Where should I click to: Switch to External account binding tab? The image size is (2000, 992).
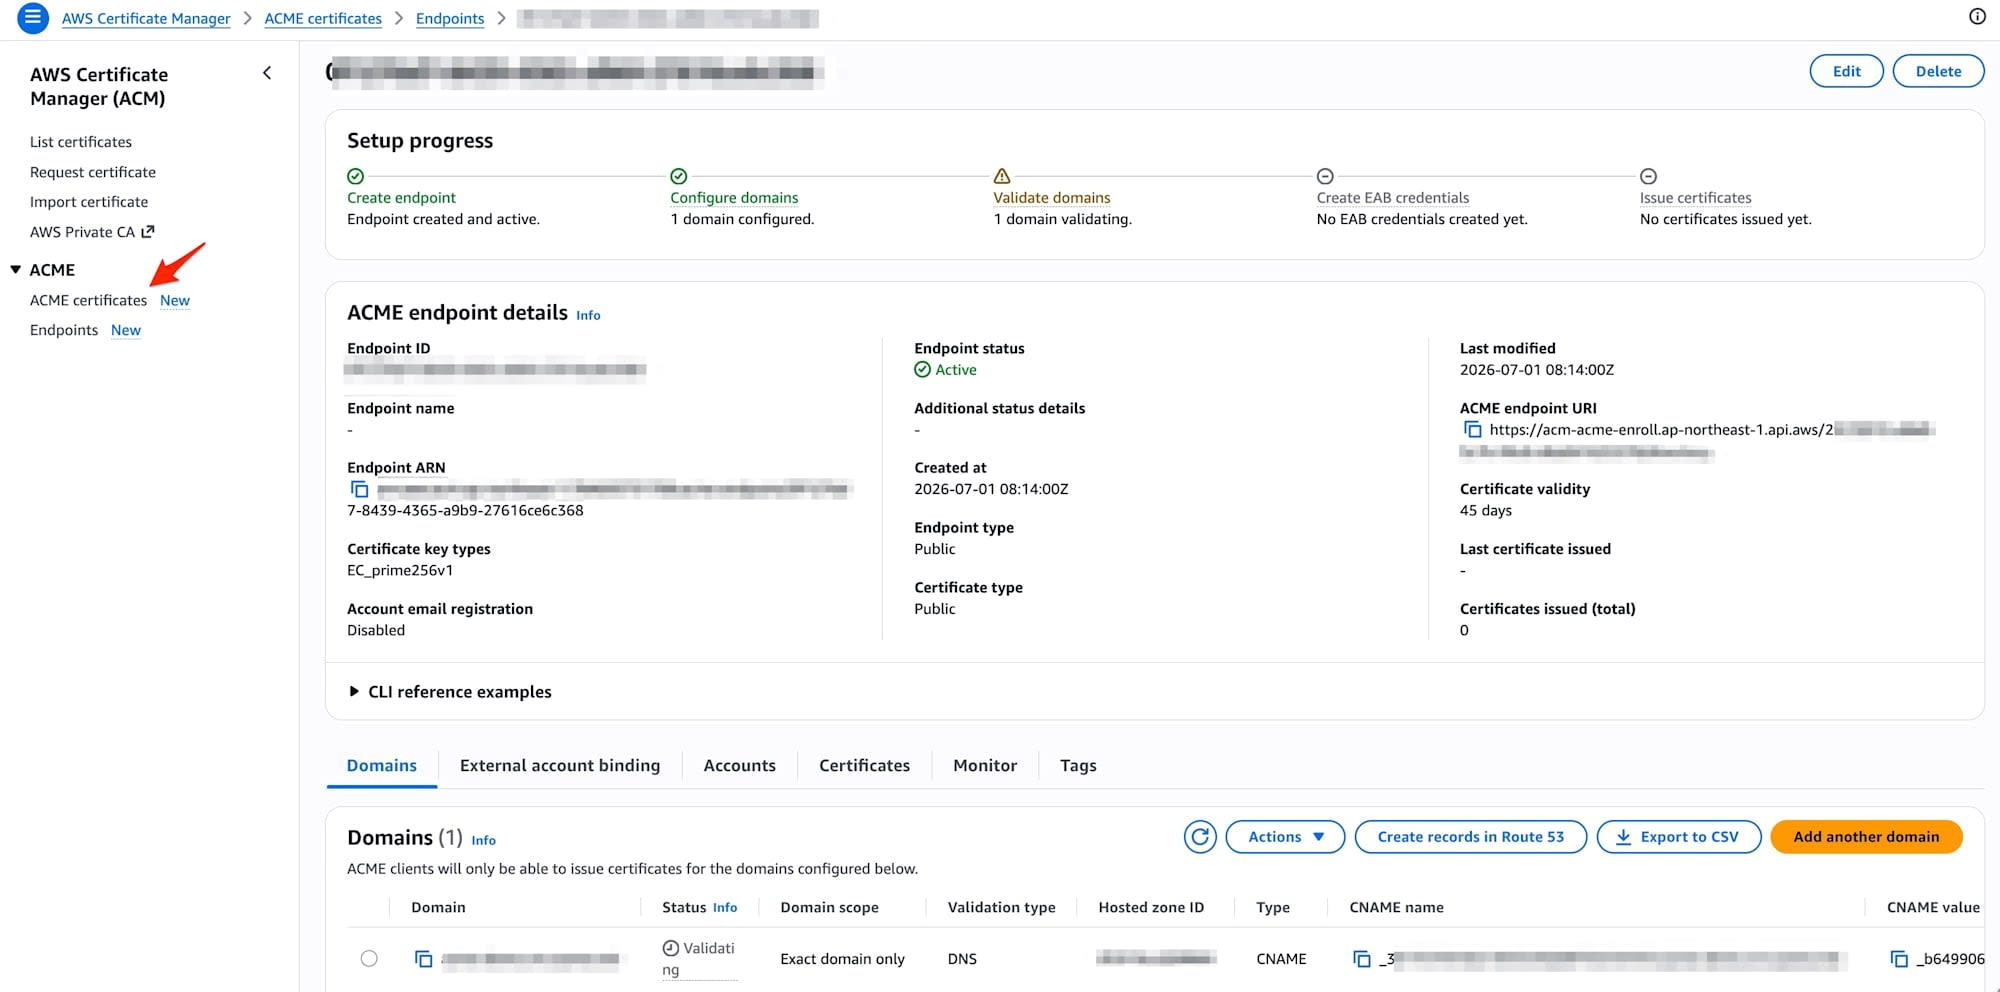point(560,766)
